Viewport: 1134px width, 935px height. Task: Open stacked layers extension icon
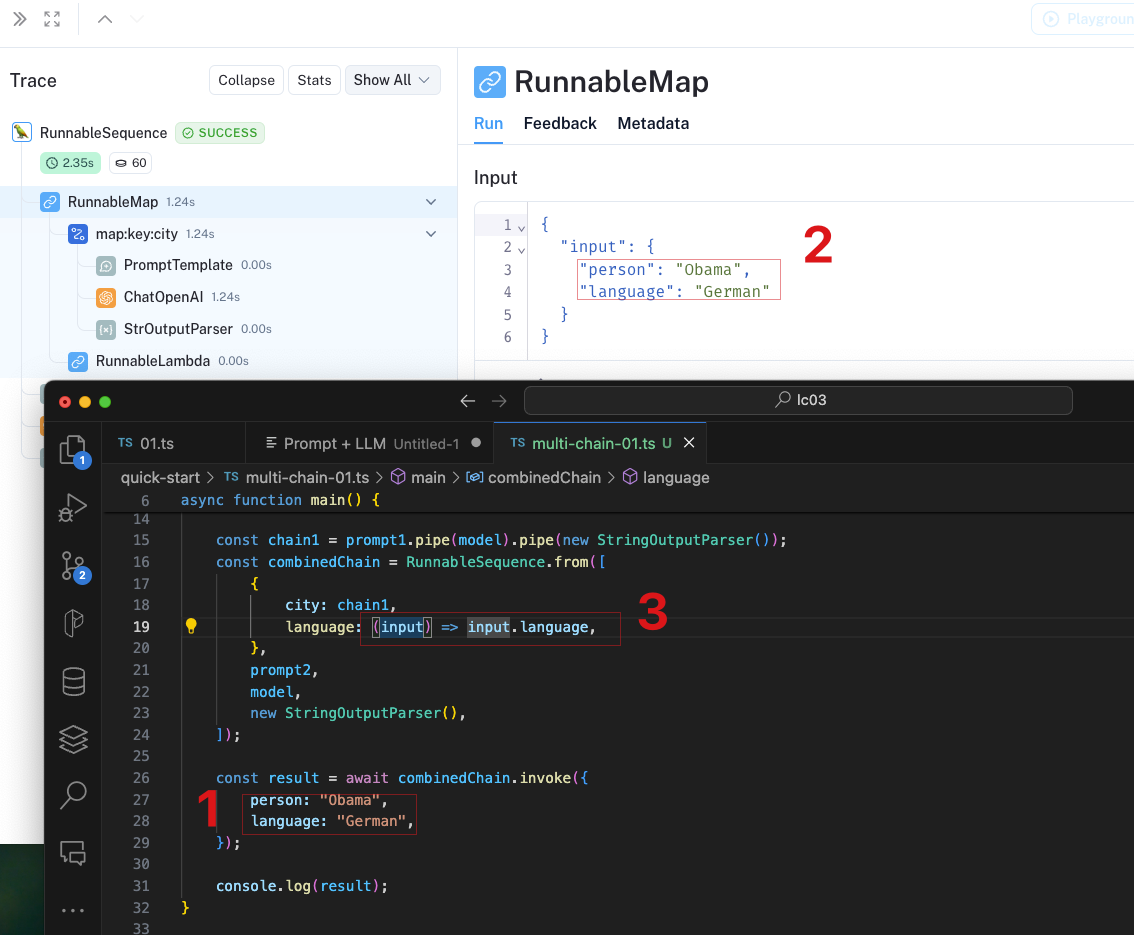click(74, 739)
